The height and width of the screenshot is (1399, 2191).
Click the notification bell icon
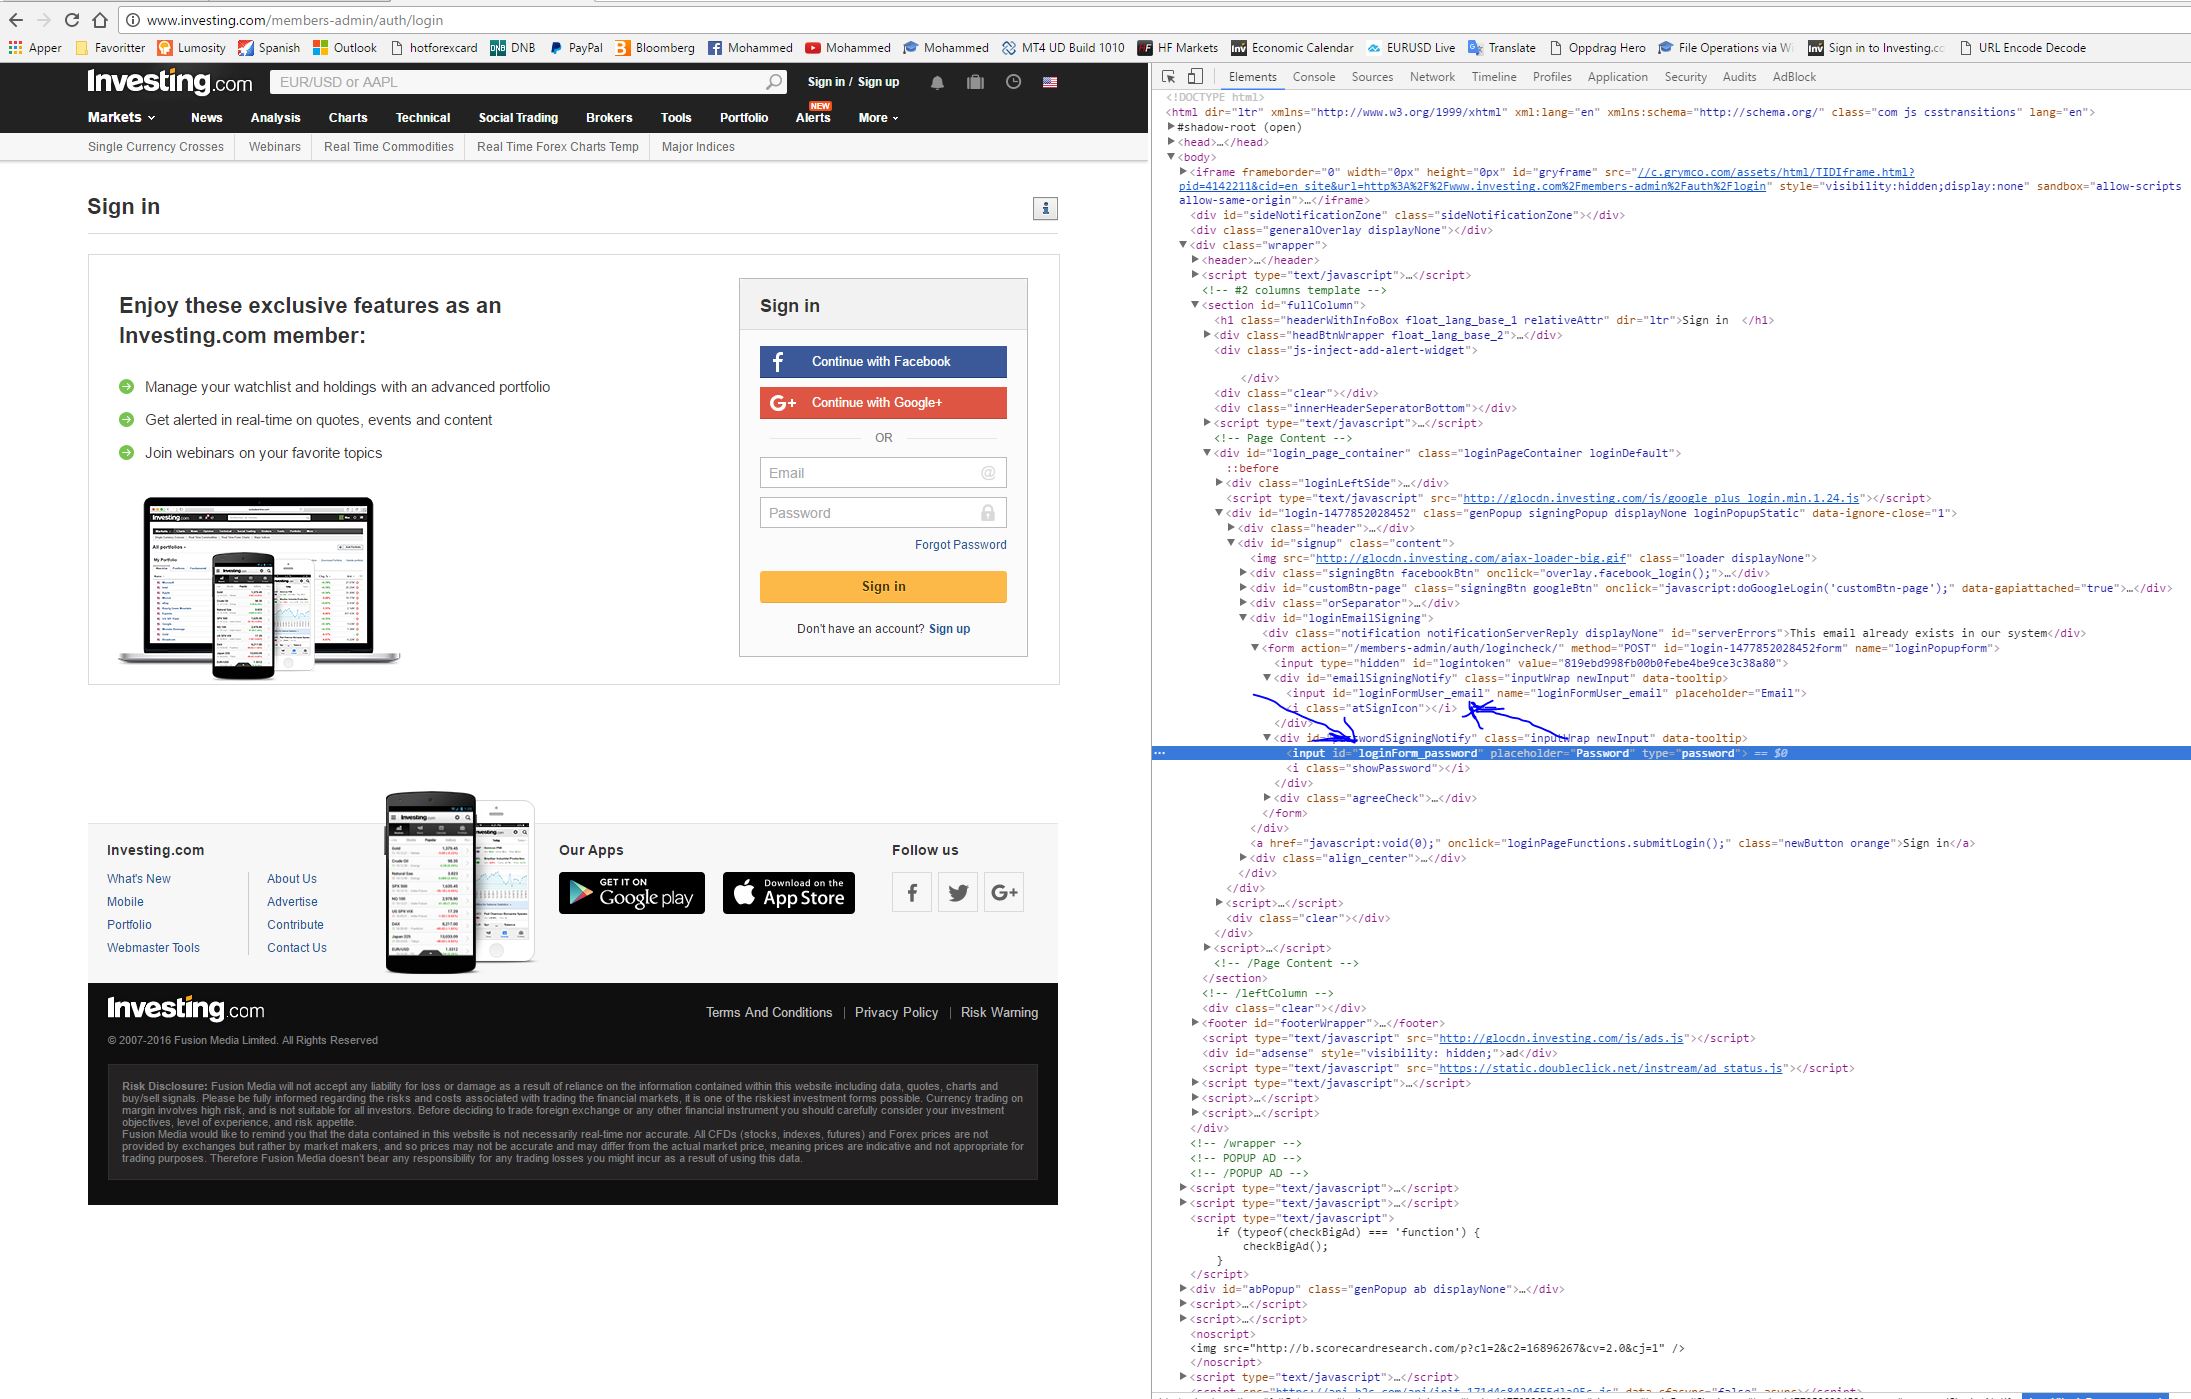point(937,83)
